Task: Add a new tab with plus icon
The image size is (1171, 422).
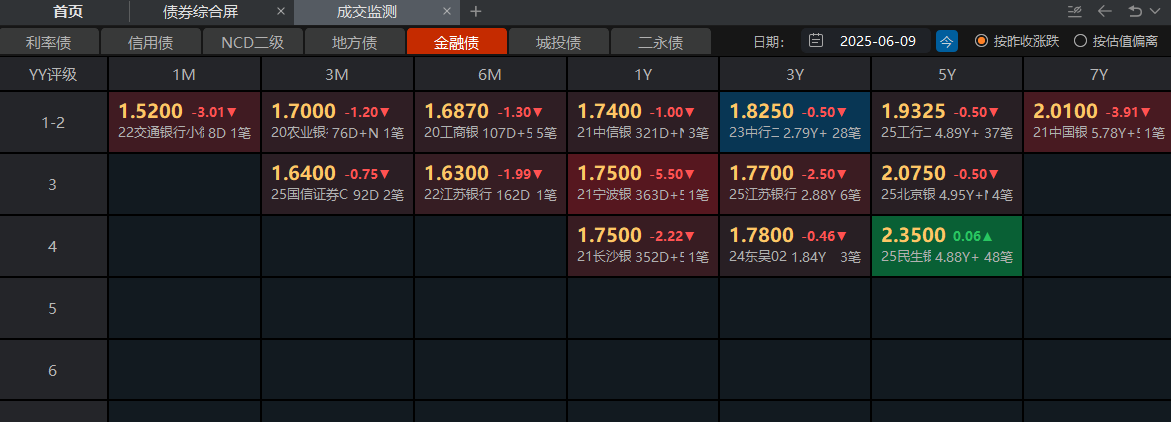Action: coord(475,12)
